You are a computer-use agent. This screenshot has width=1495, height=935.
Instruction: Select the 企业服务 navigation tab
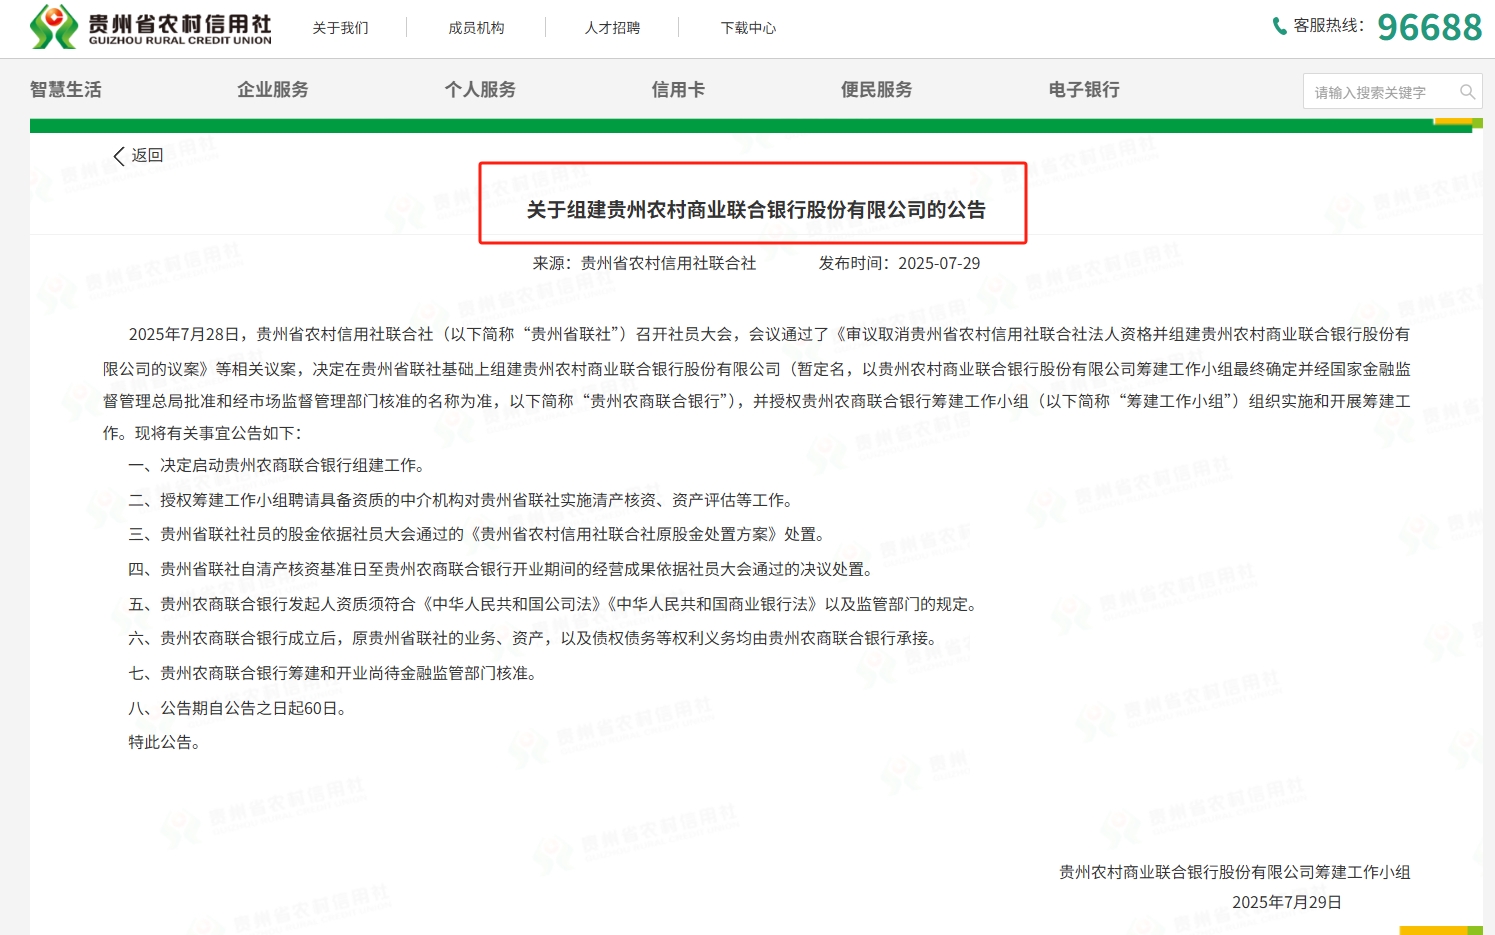click(x=273, y=90)
